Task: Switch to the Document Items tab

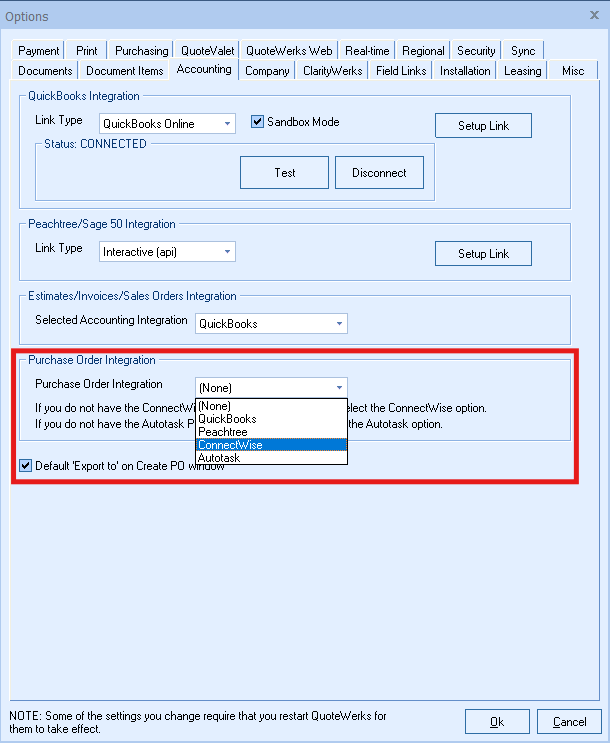Action: 124,71
